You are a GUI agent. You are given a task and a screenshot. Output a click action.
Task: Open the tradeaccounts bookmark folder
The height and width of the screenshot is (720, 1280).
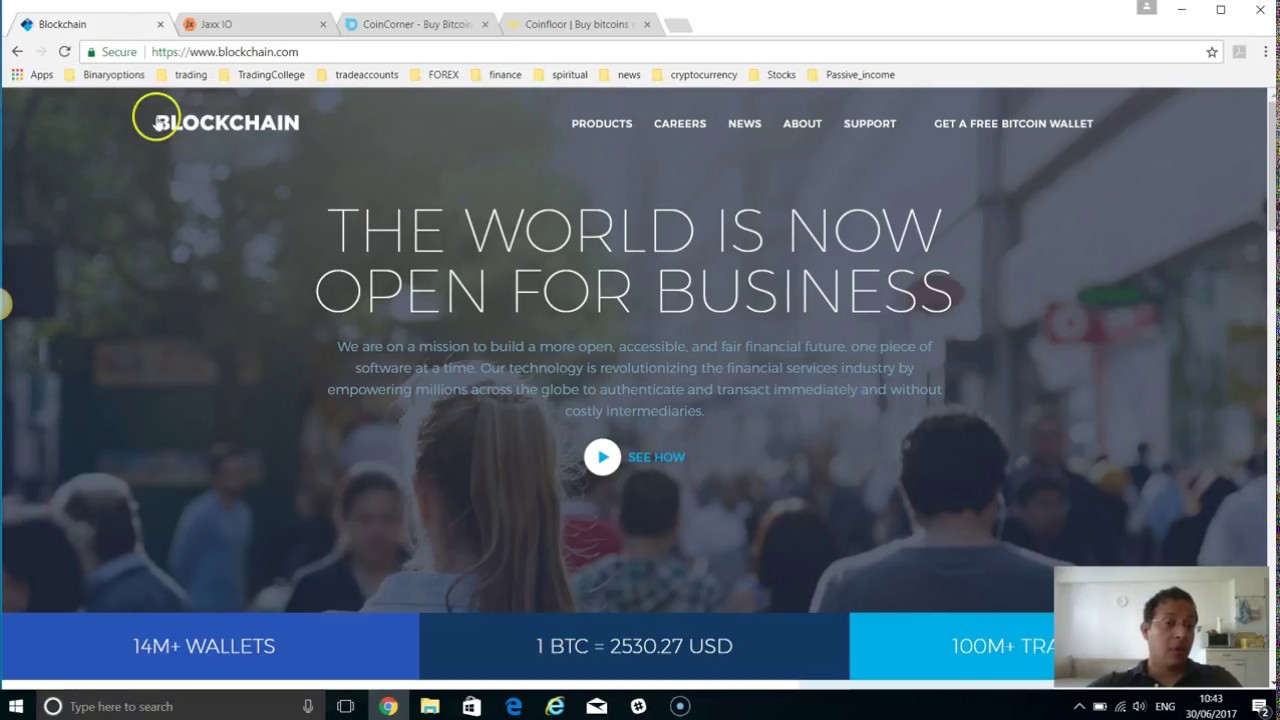(x=357, y=75)
